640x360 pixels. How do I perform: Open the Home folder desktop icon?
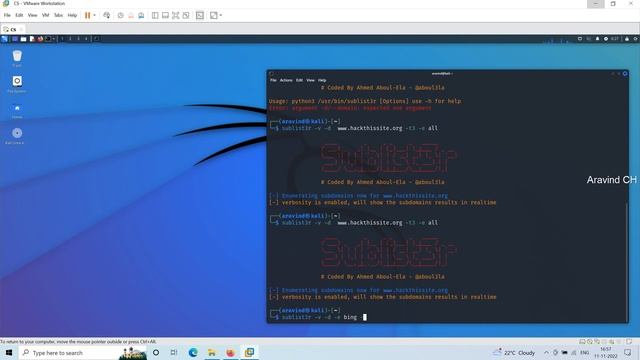17,110
